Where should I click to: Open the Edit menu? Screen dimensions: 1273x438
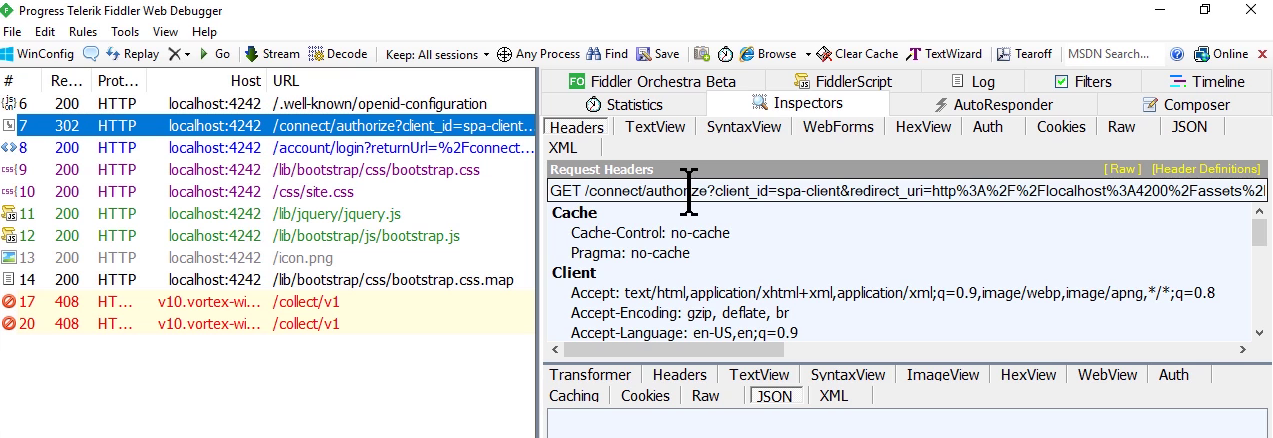point(45,32)
